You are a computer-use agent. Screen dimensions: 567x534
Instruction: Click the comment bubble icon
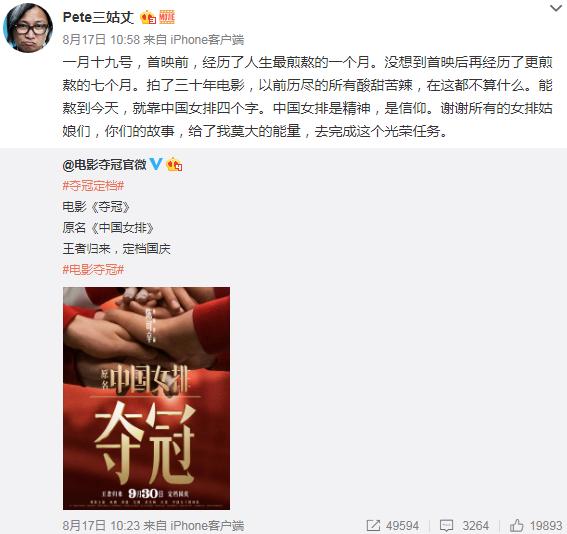[x=447, y=526]
